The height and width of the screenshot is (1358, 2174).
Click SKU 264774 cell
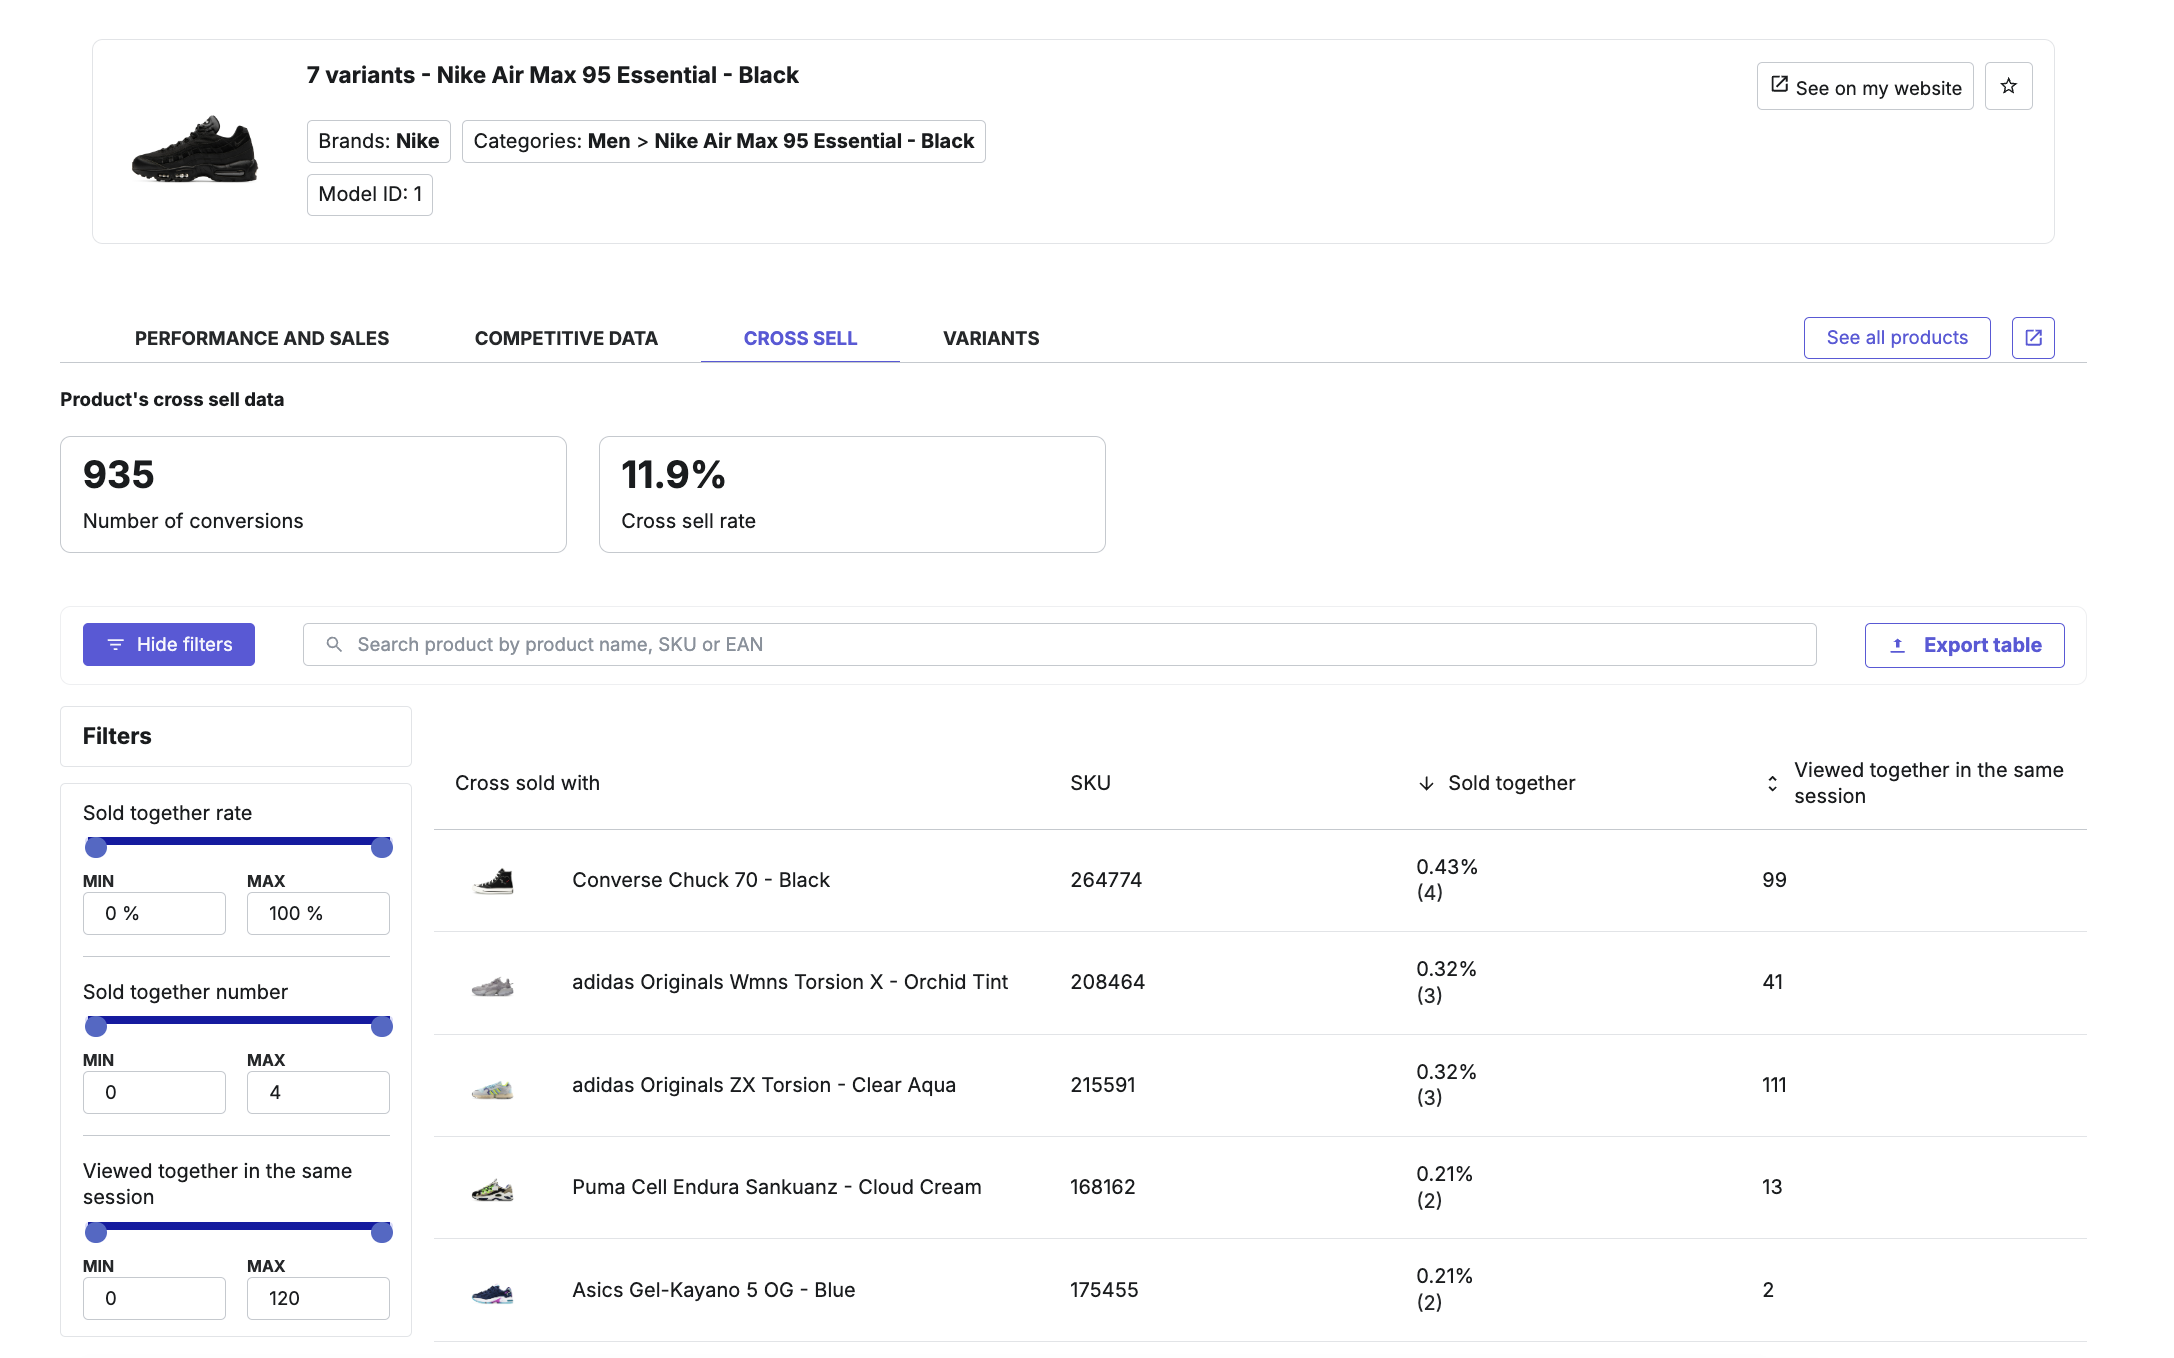[x=1106, y=880]
